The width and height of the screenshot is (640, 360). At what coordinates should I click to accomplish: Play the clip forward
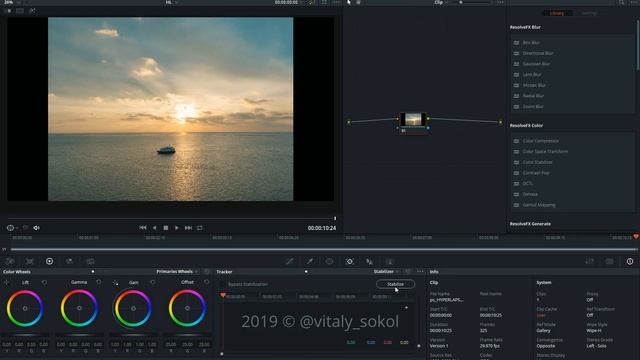tap(177, 228)
